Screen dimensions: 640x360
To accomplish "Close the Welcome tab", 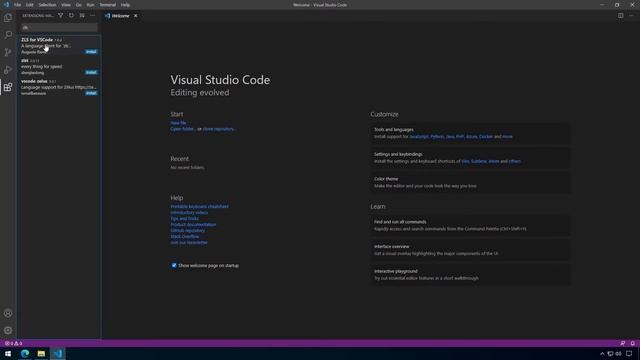I will (136, 16).
